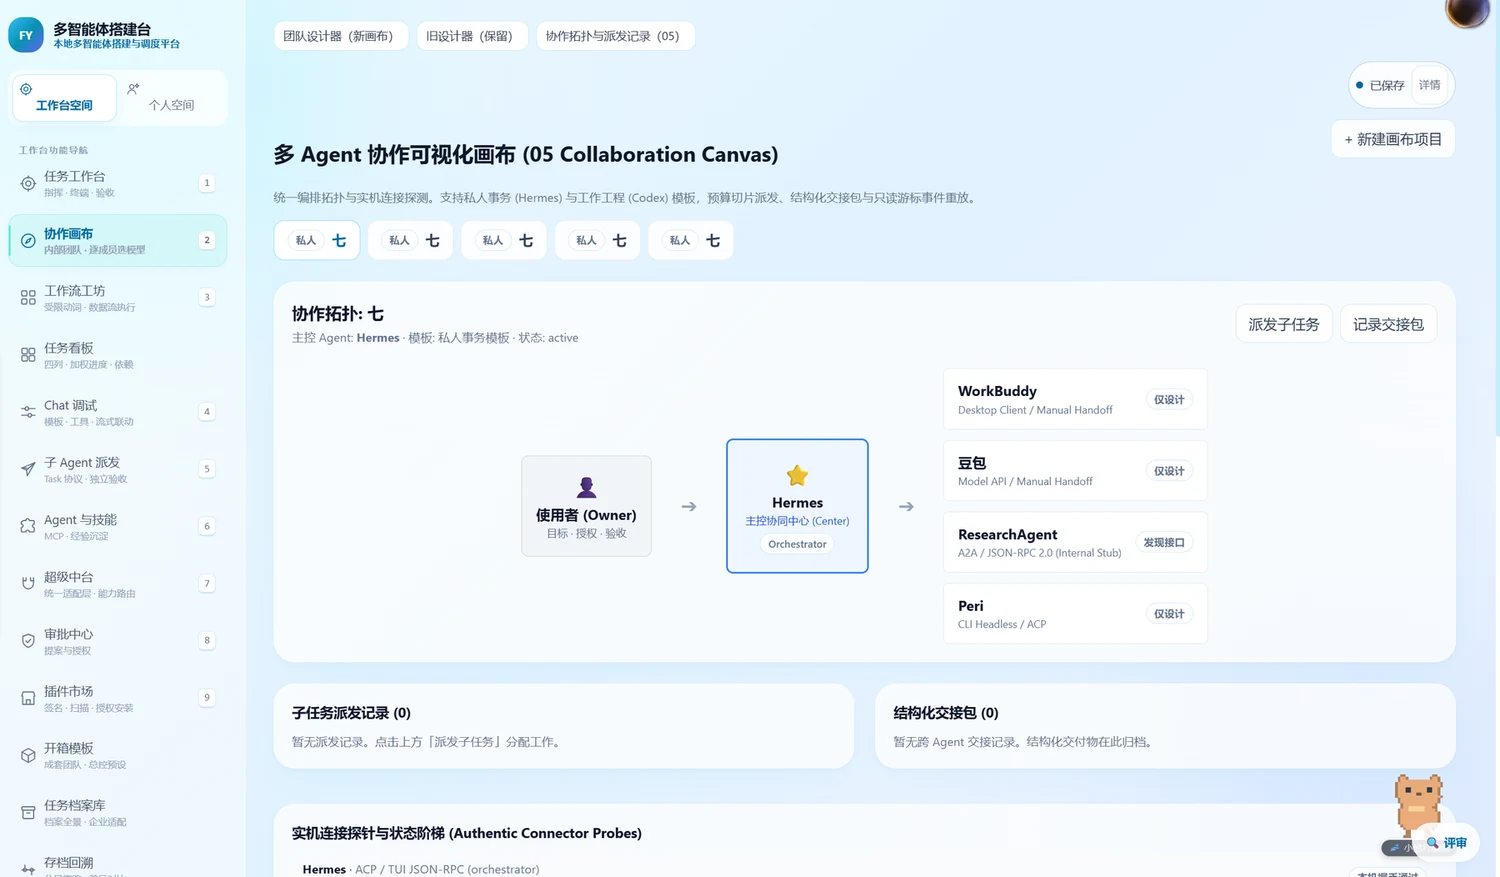Click the FY platform logo
Image resolution: width=1500 pixels, height=877 pixels.
26,35
